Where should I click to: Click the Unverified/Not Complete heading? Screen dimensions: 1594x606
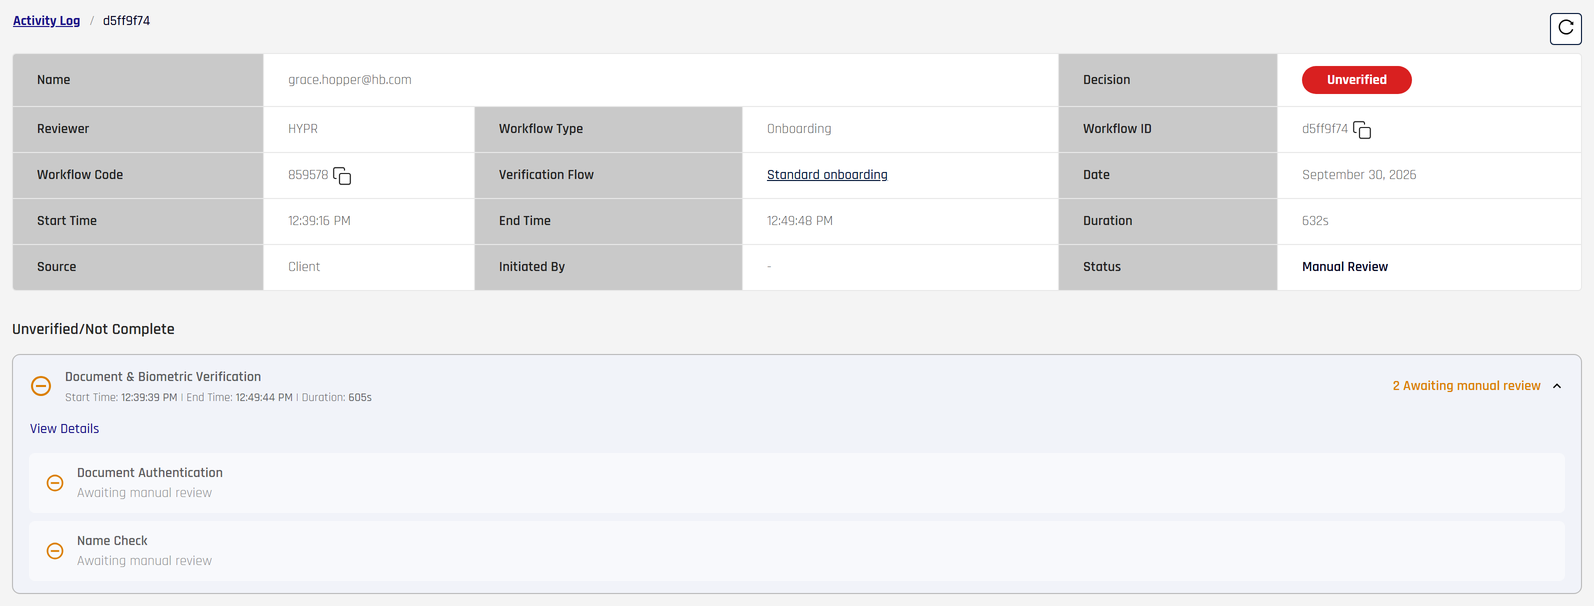coord(93,329)
